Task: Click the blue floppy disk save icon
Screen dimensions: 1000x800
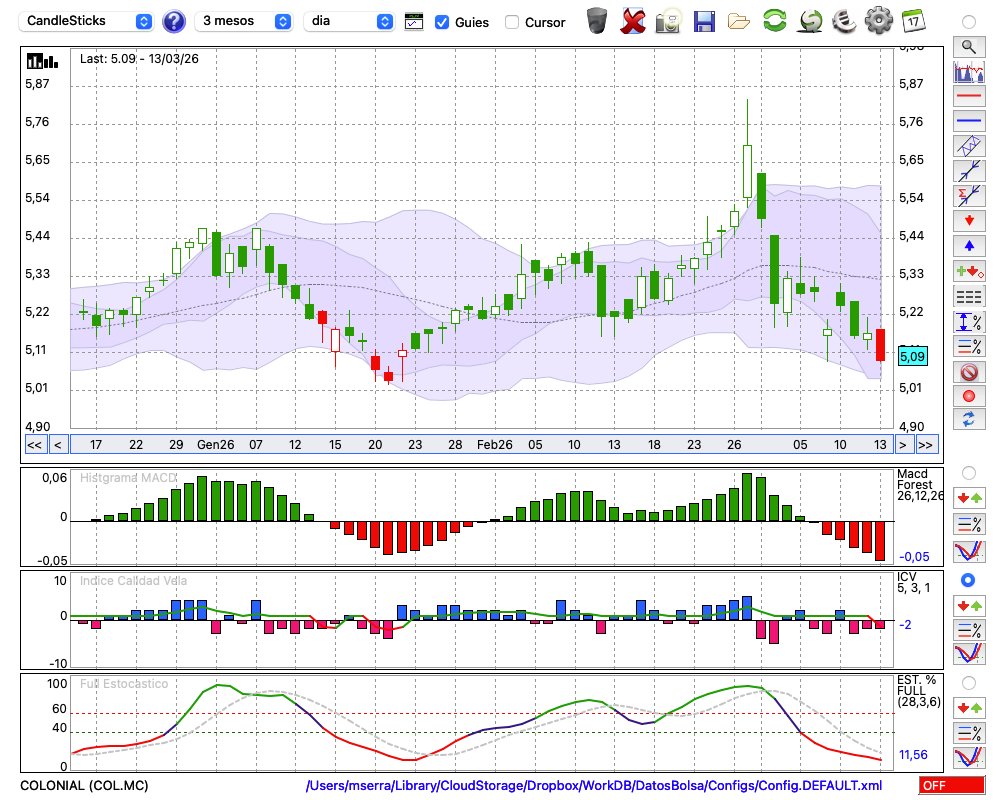Action: pyautogui.click(x=704, y=20)
